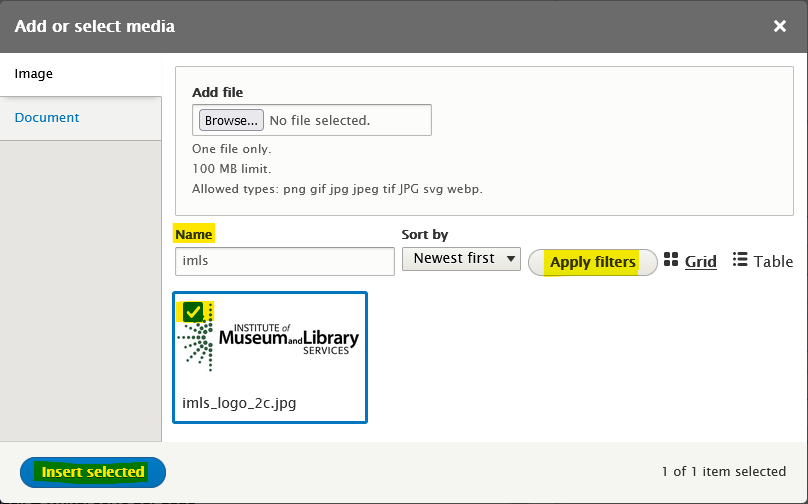Click the arrow on Sort by combo box
808x504 pixels.
[x=511, y=259]
